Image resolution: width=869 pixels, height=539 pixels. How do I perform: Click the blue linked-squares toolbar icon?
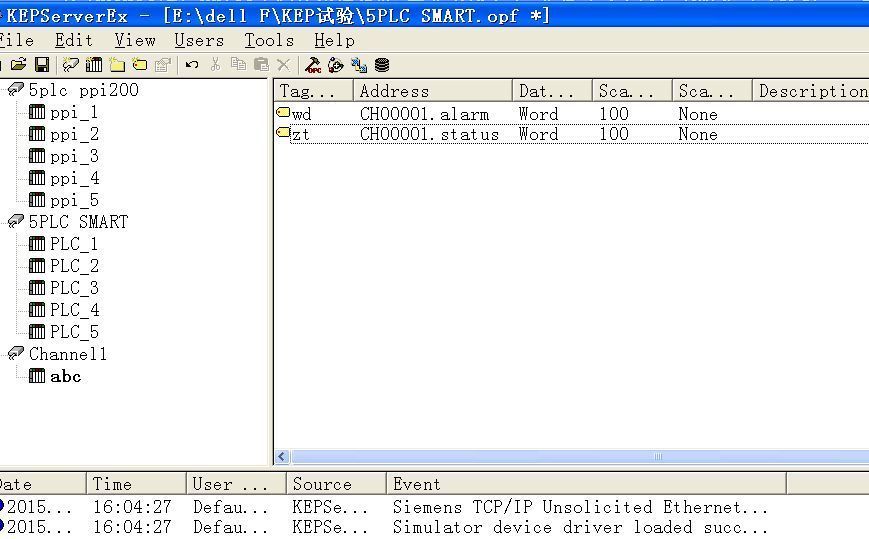[x=359, y=65]
